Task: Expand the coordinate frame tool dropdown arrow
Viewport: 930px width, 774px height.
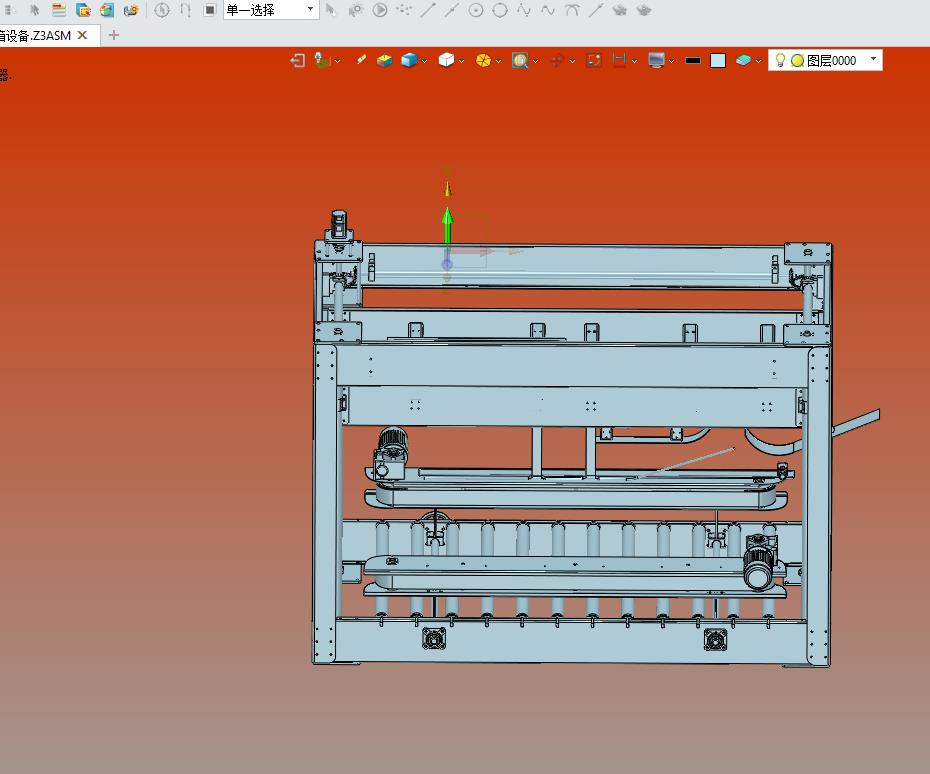Action: (x=337, y=60)
